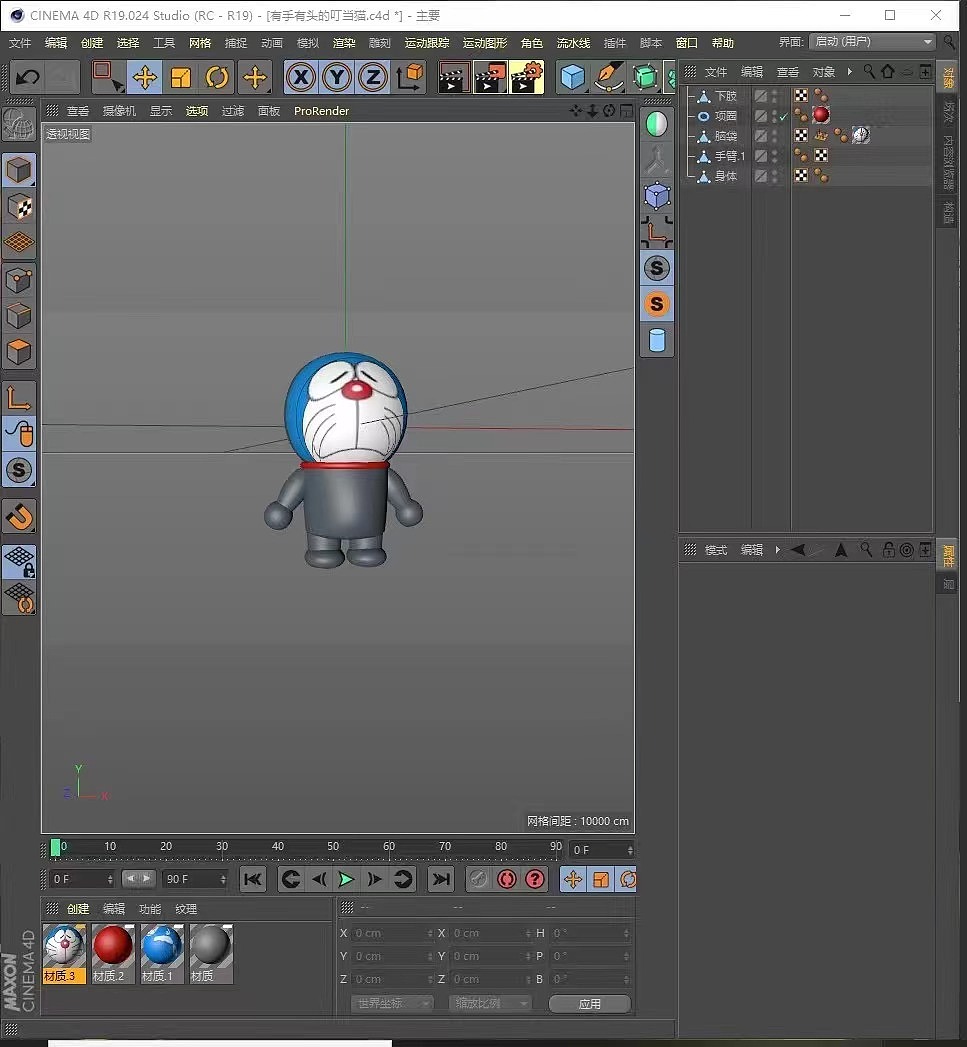Click the X position input field

click(393, 933)
